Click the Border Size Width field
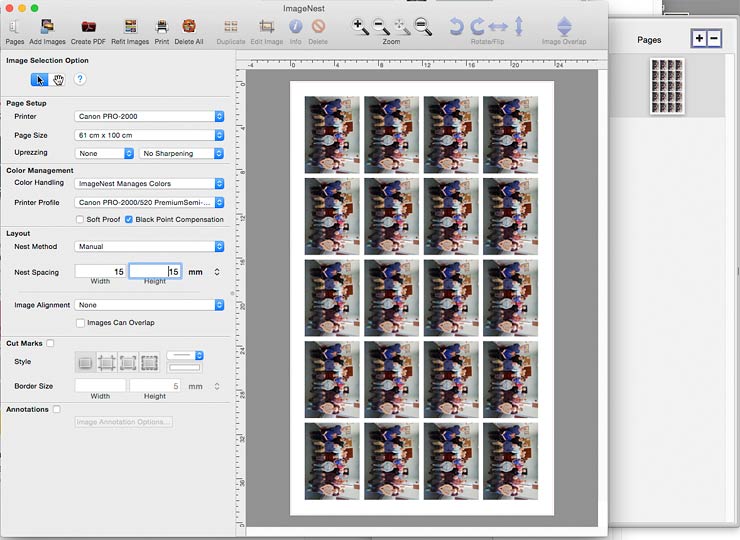This screenshot has height=540, width=740. 101,386
